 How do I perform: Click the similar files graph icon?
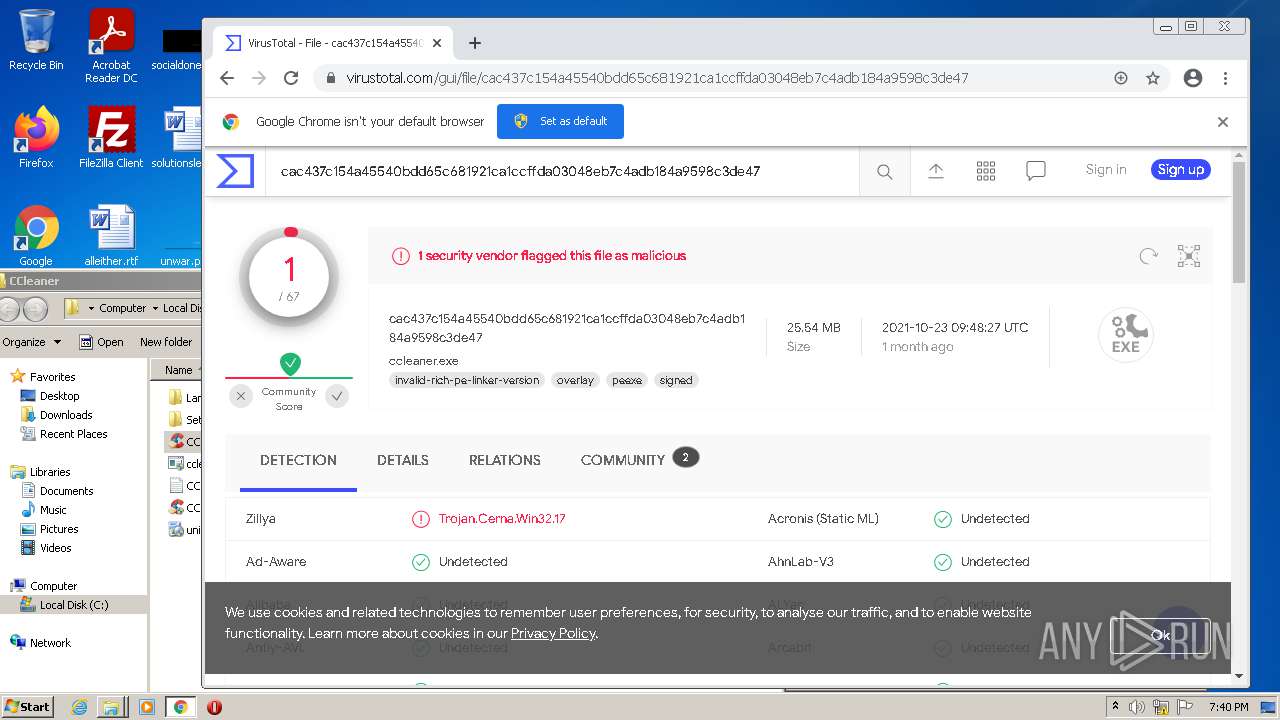pos(1189,256)
